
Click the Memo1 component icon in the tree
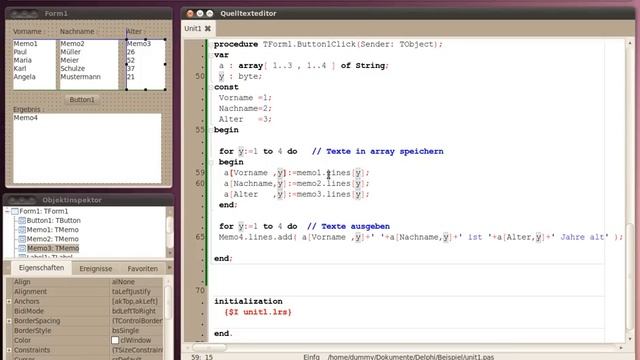point(22,230)
